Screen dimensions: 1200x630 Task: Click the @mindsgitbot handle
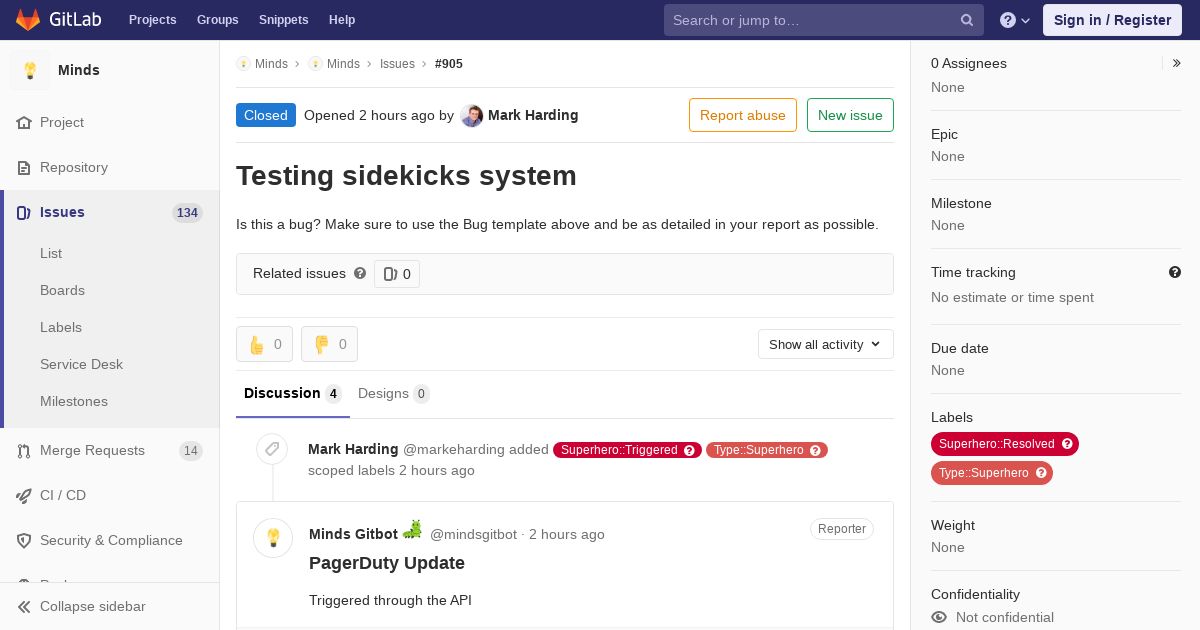[473, 534]
